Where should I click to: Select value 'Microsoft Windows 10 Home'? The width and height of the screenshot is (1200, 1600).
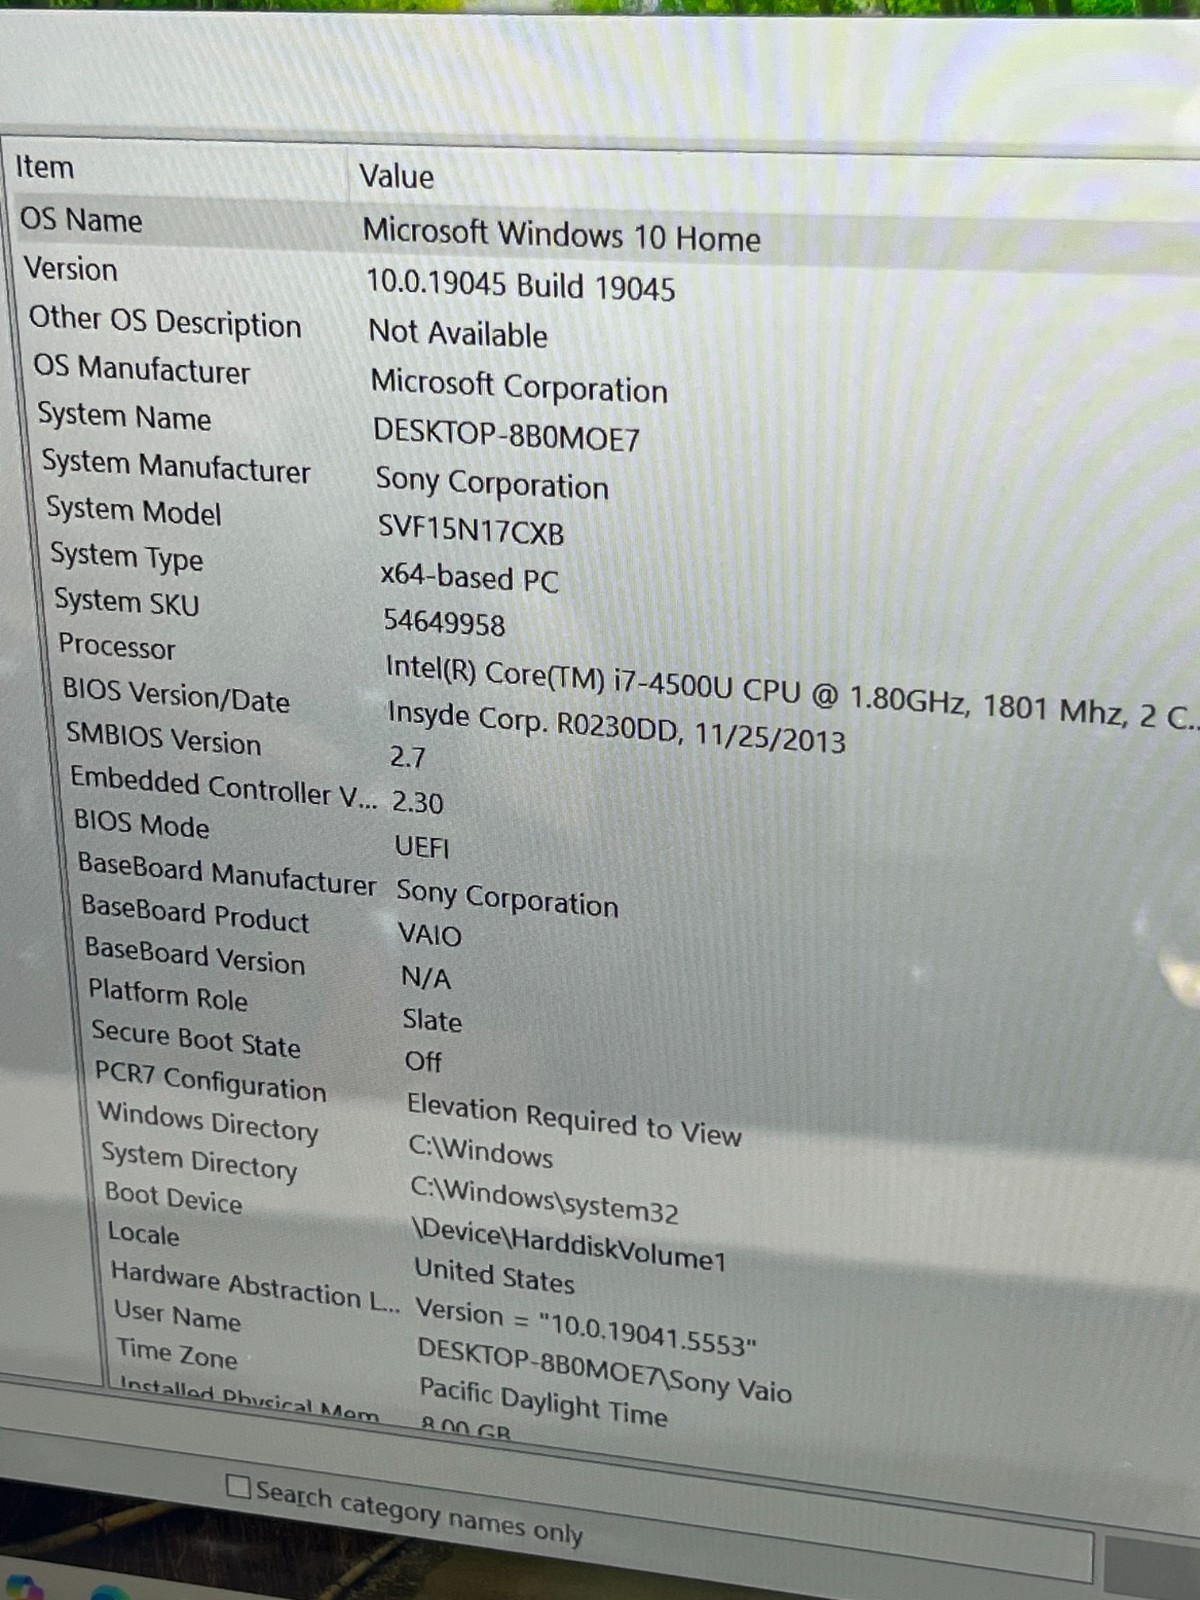coord(561,235)
